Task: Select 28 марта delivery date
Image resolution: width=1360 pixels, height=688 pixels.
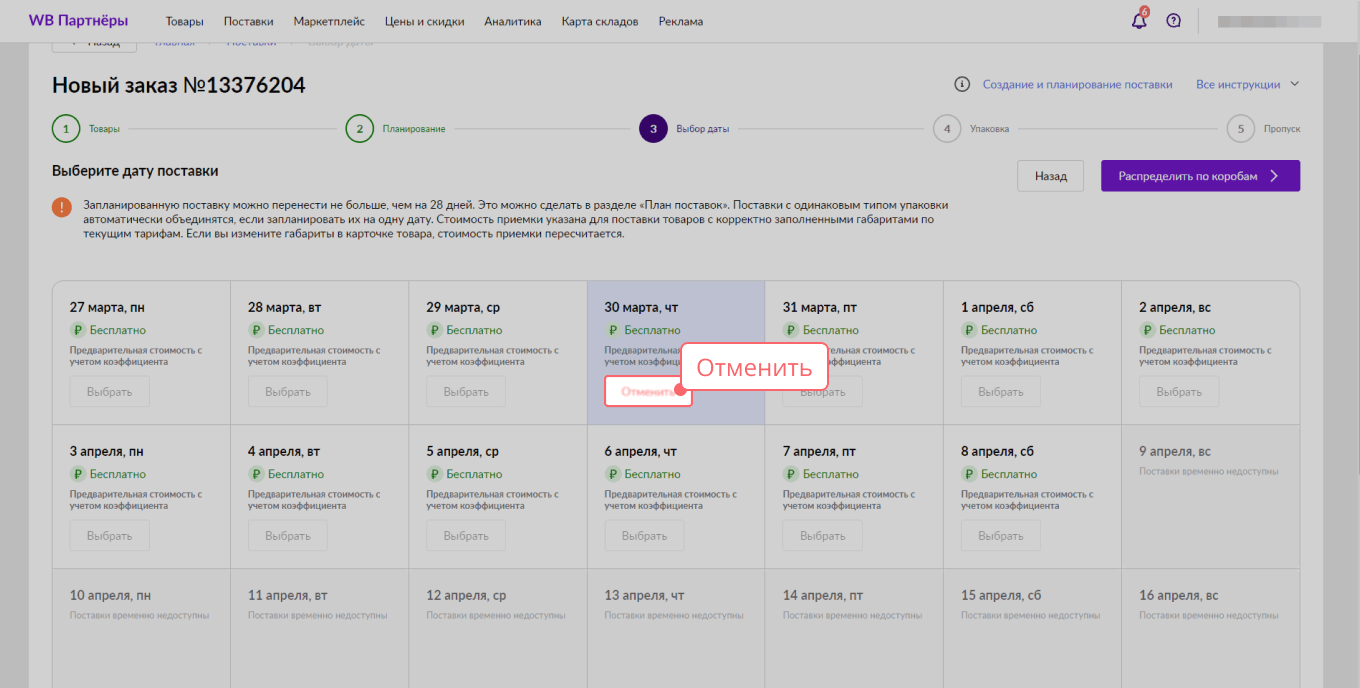Action: (287, 392)
